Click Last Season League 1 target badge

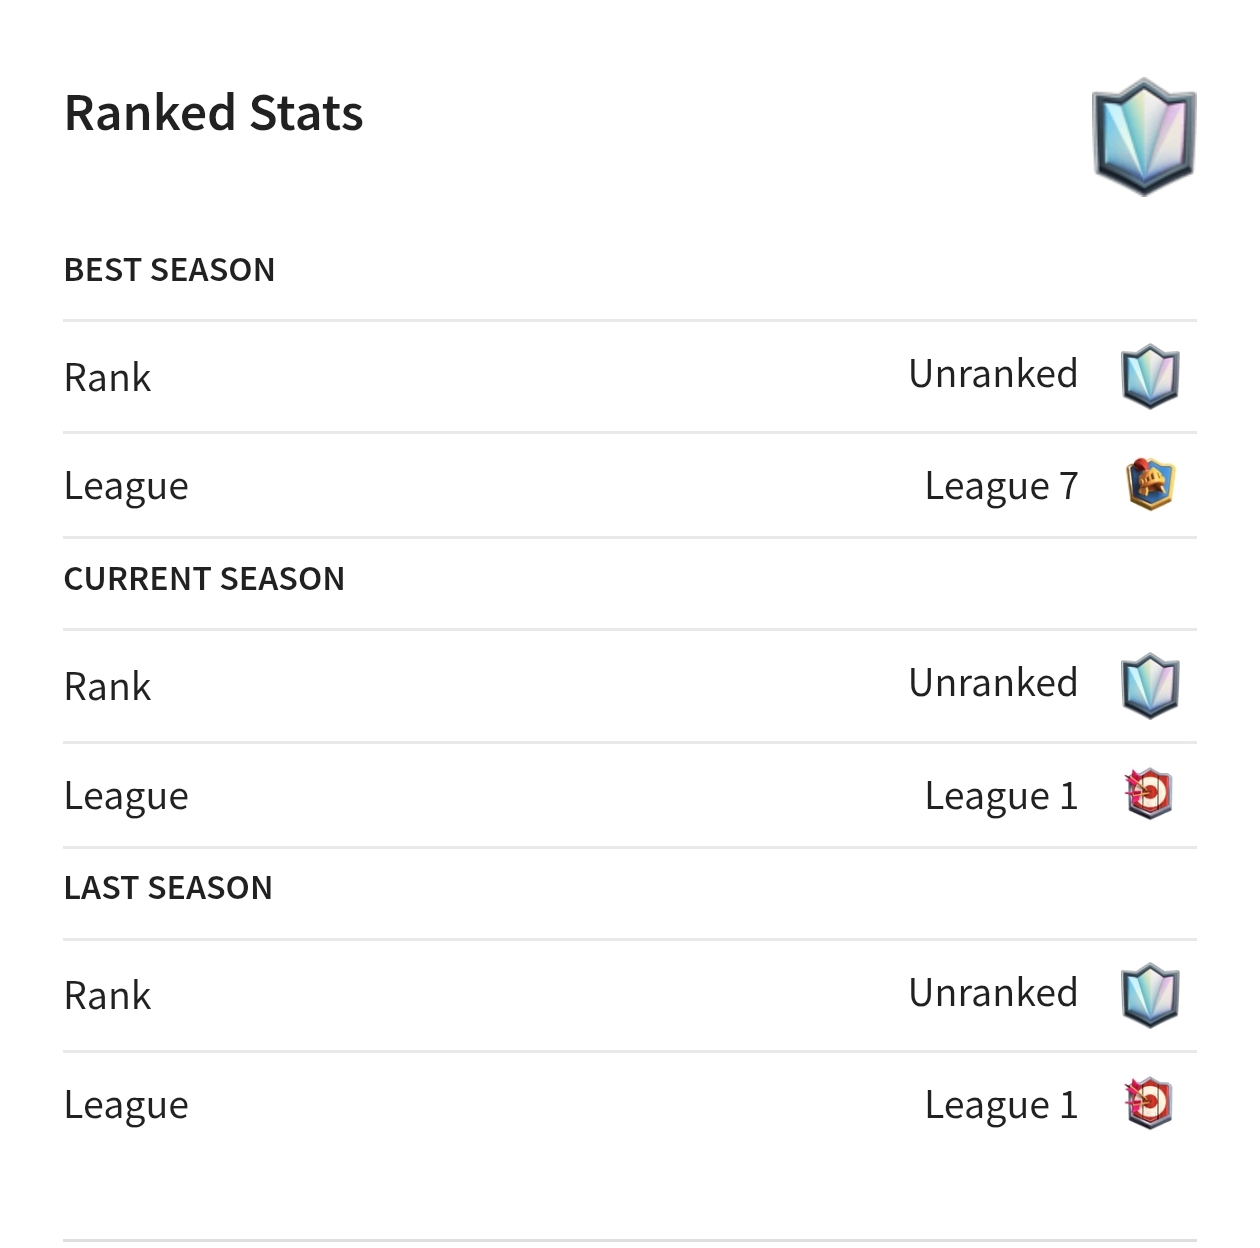pos(1148,1104)
